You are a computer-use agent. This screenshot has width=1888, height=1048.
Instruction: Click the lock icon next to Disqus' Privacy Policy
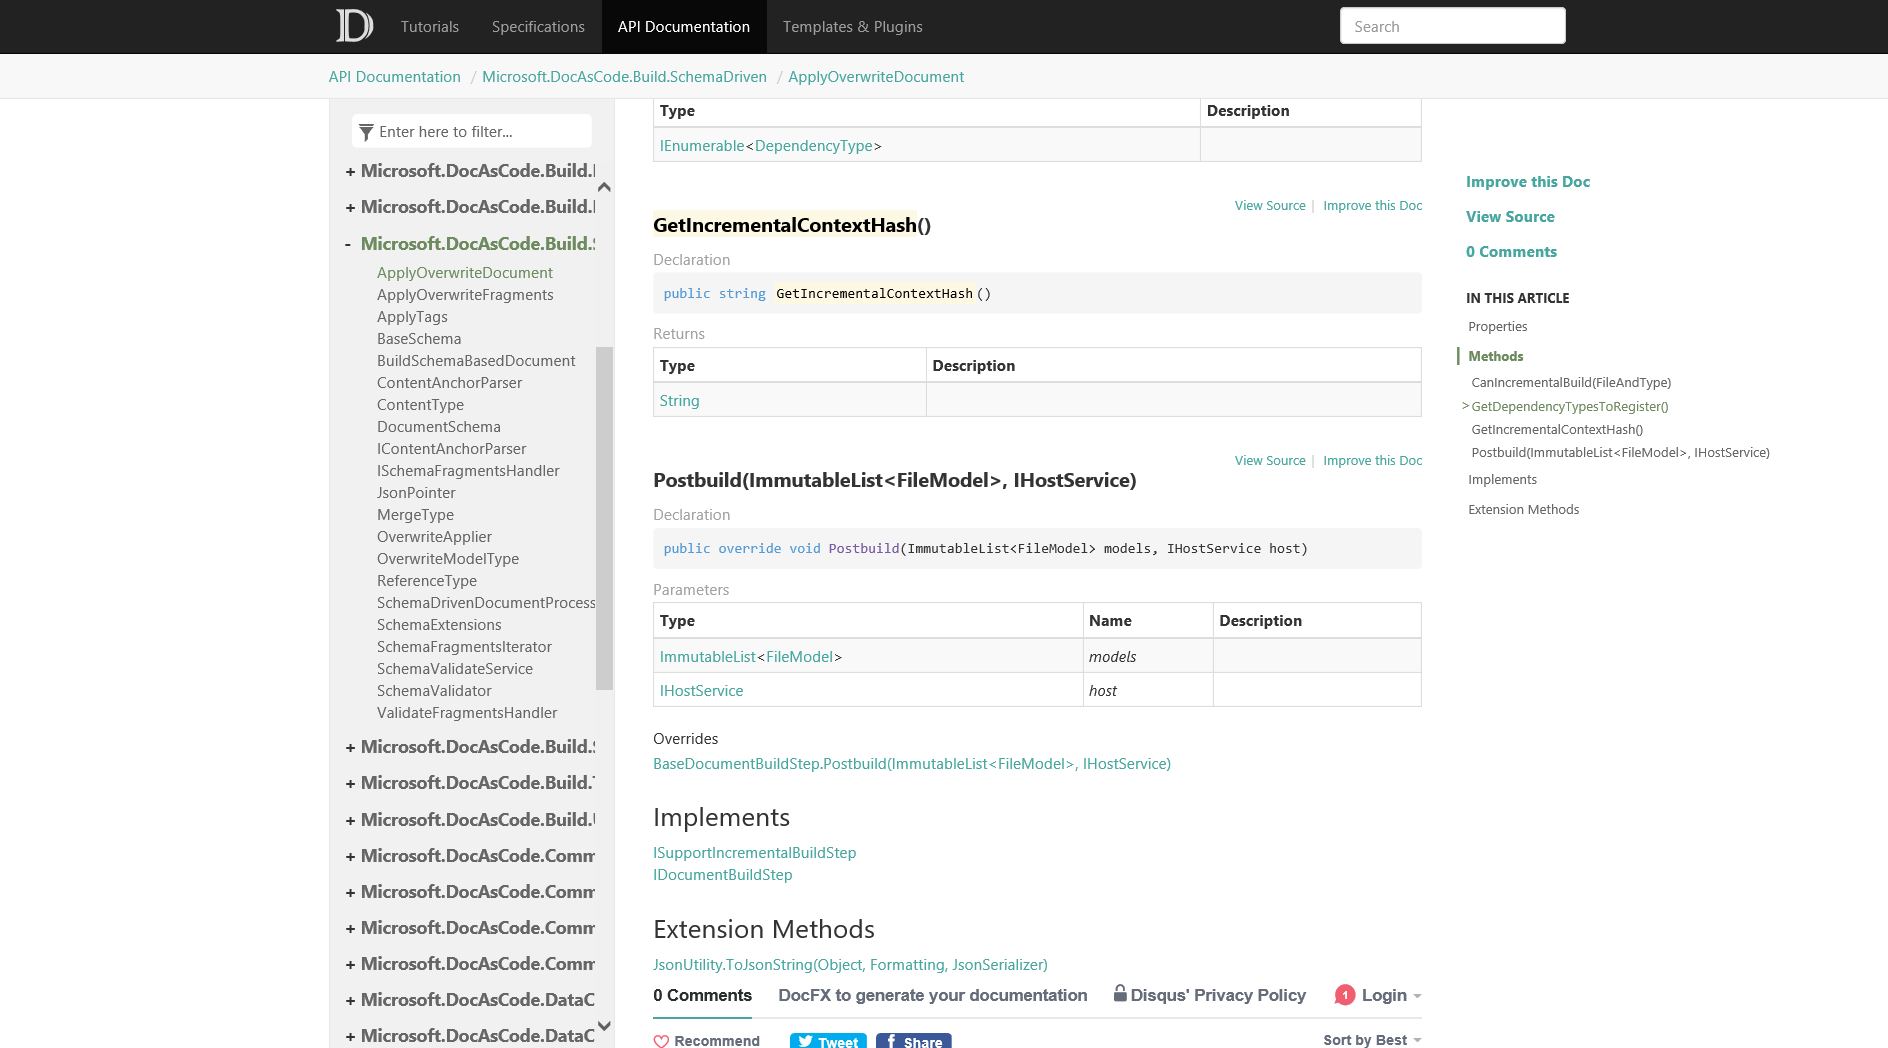pyautogui.click(x=1122, y=994)
